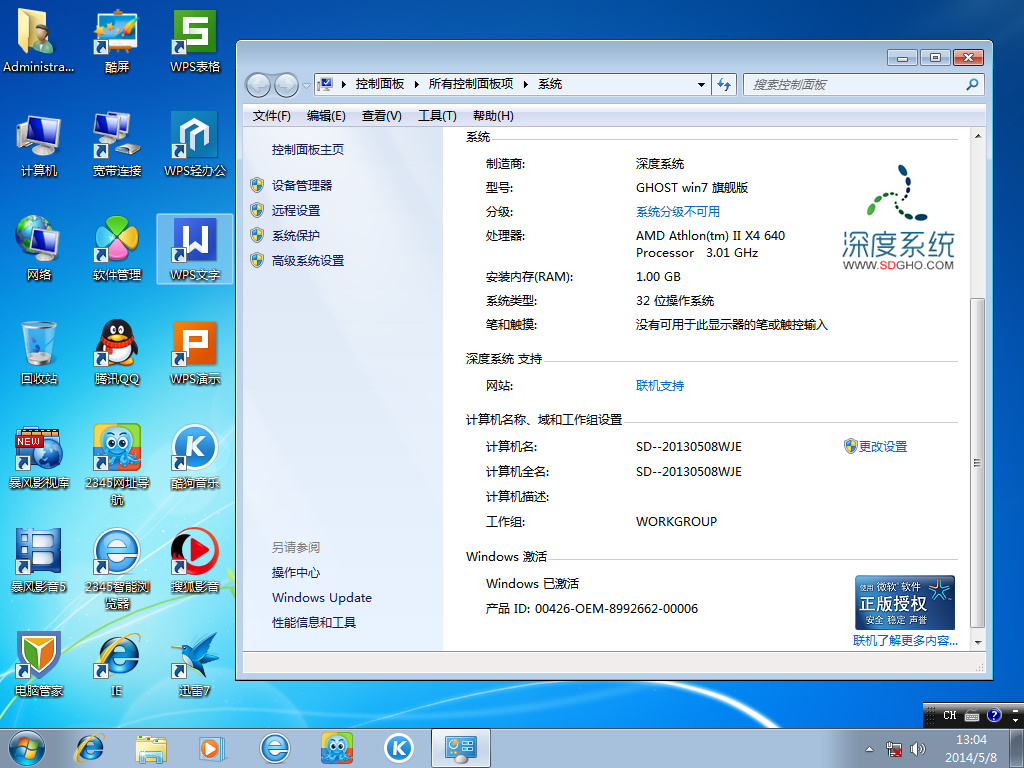This screenshot has width=1024, height=768.
Task: Open the 网络 desktop icon
Action: tap(38, 249)
